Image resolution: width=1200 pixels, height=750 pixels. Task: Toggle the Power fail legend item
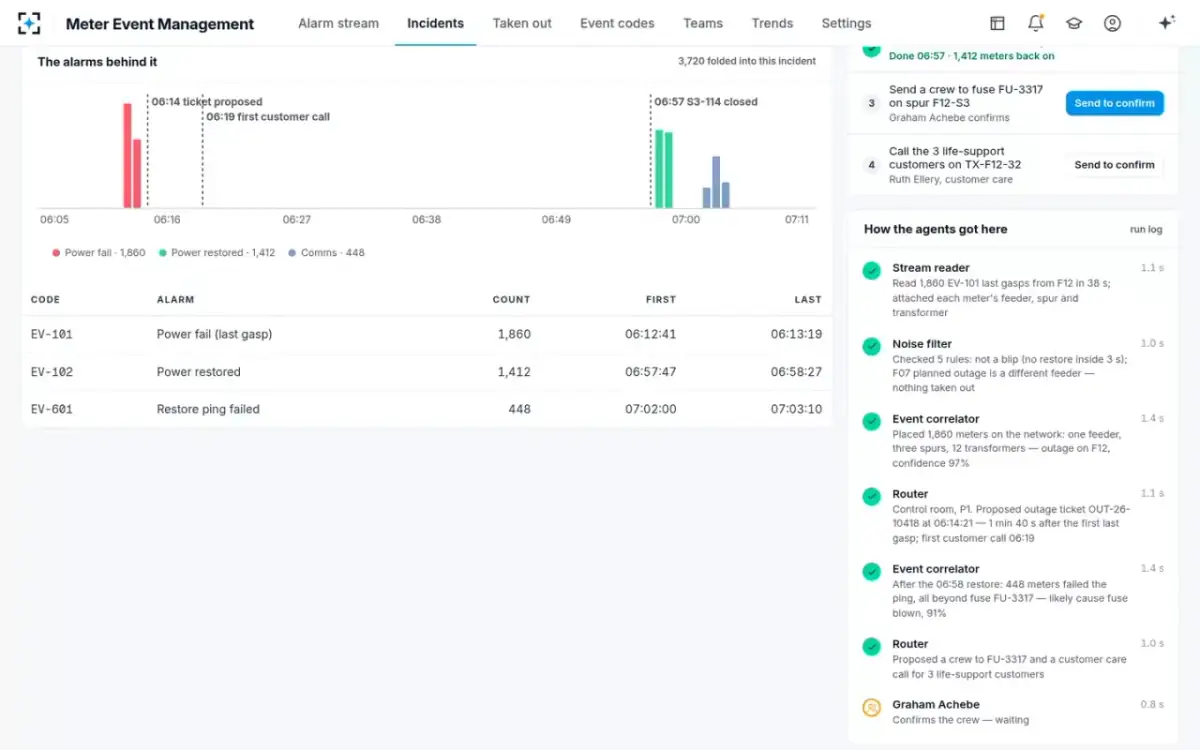(x=98, y=253)
